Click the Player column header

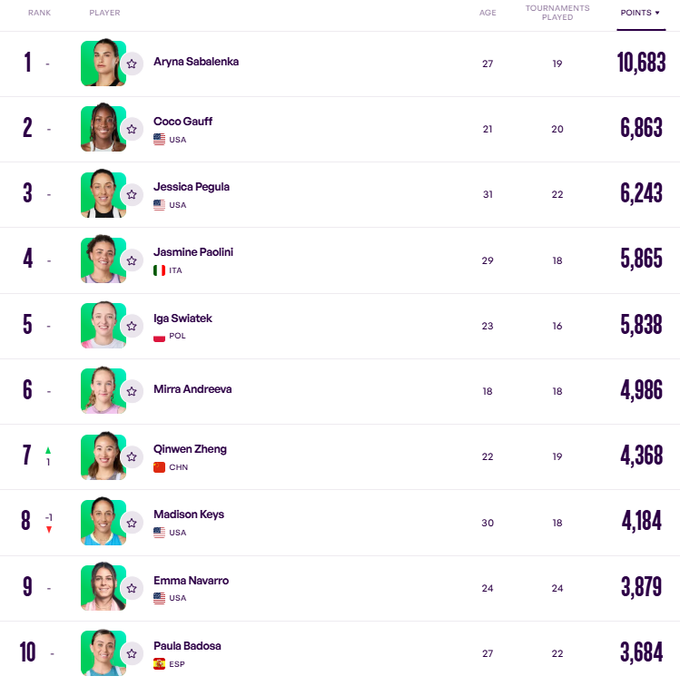coord(104,13)
